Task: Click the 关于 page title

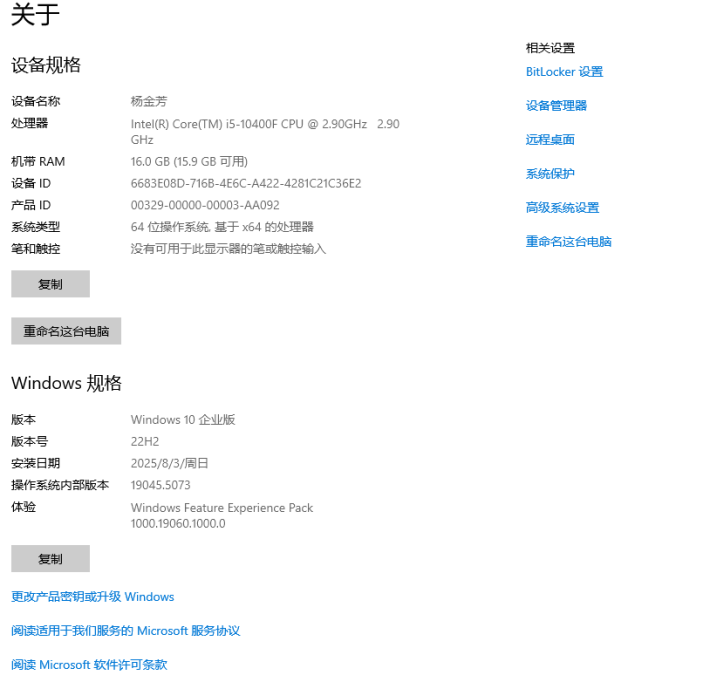Action: 35,14
